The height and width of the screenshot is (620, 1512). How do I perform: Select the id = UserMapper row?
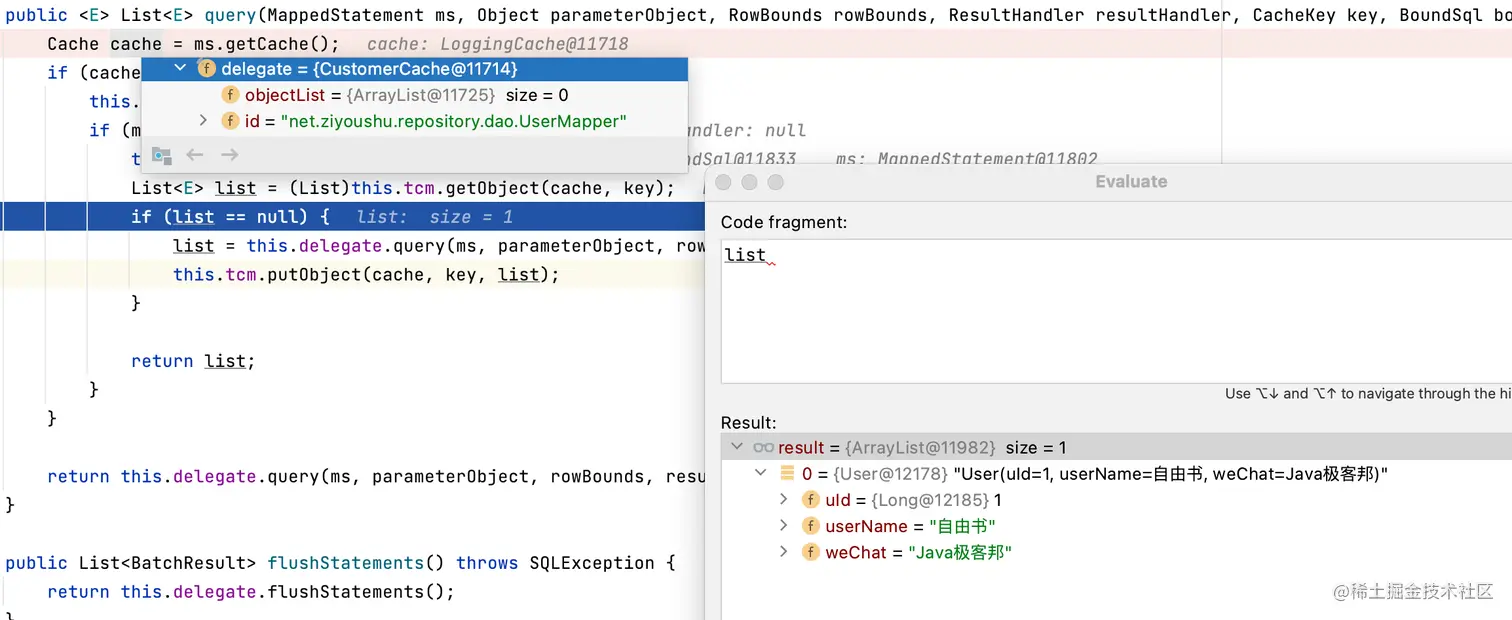tap(415, 121)
